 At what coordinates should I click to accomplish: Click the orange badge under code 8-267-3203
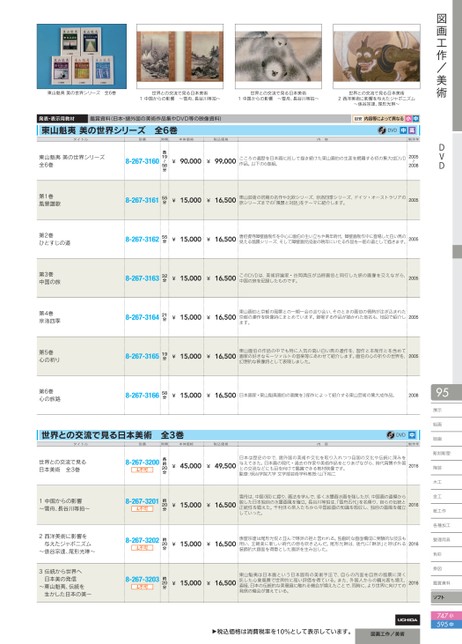(142, 586)
